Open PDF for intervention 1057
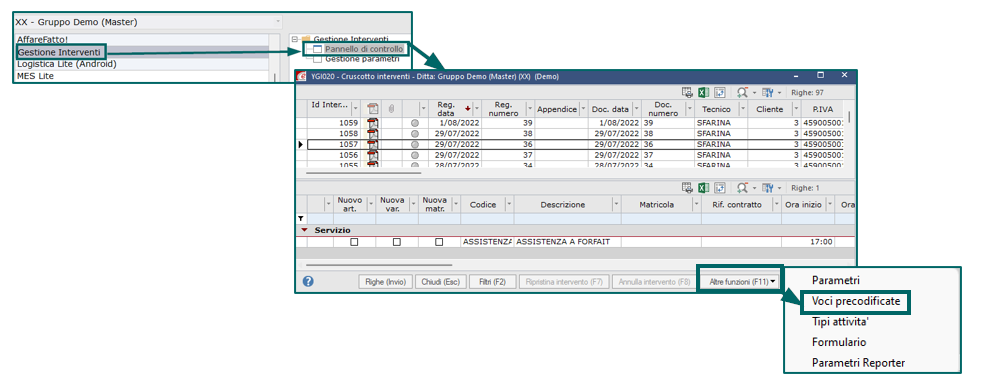 point(372,145)
